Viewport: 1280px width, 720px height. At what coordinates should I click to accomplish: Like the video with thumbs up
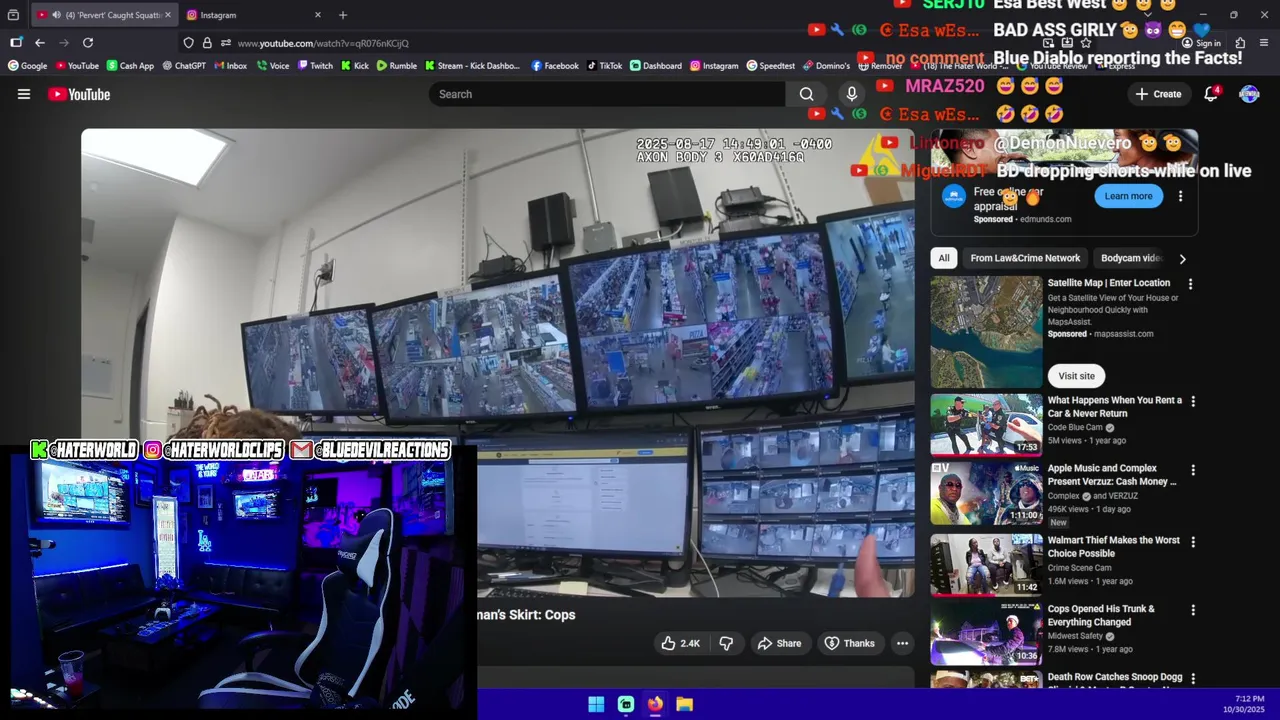681,643
